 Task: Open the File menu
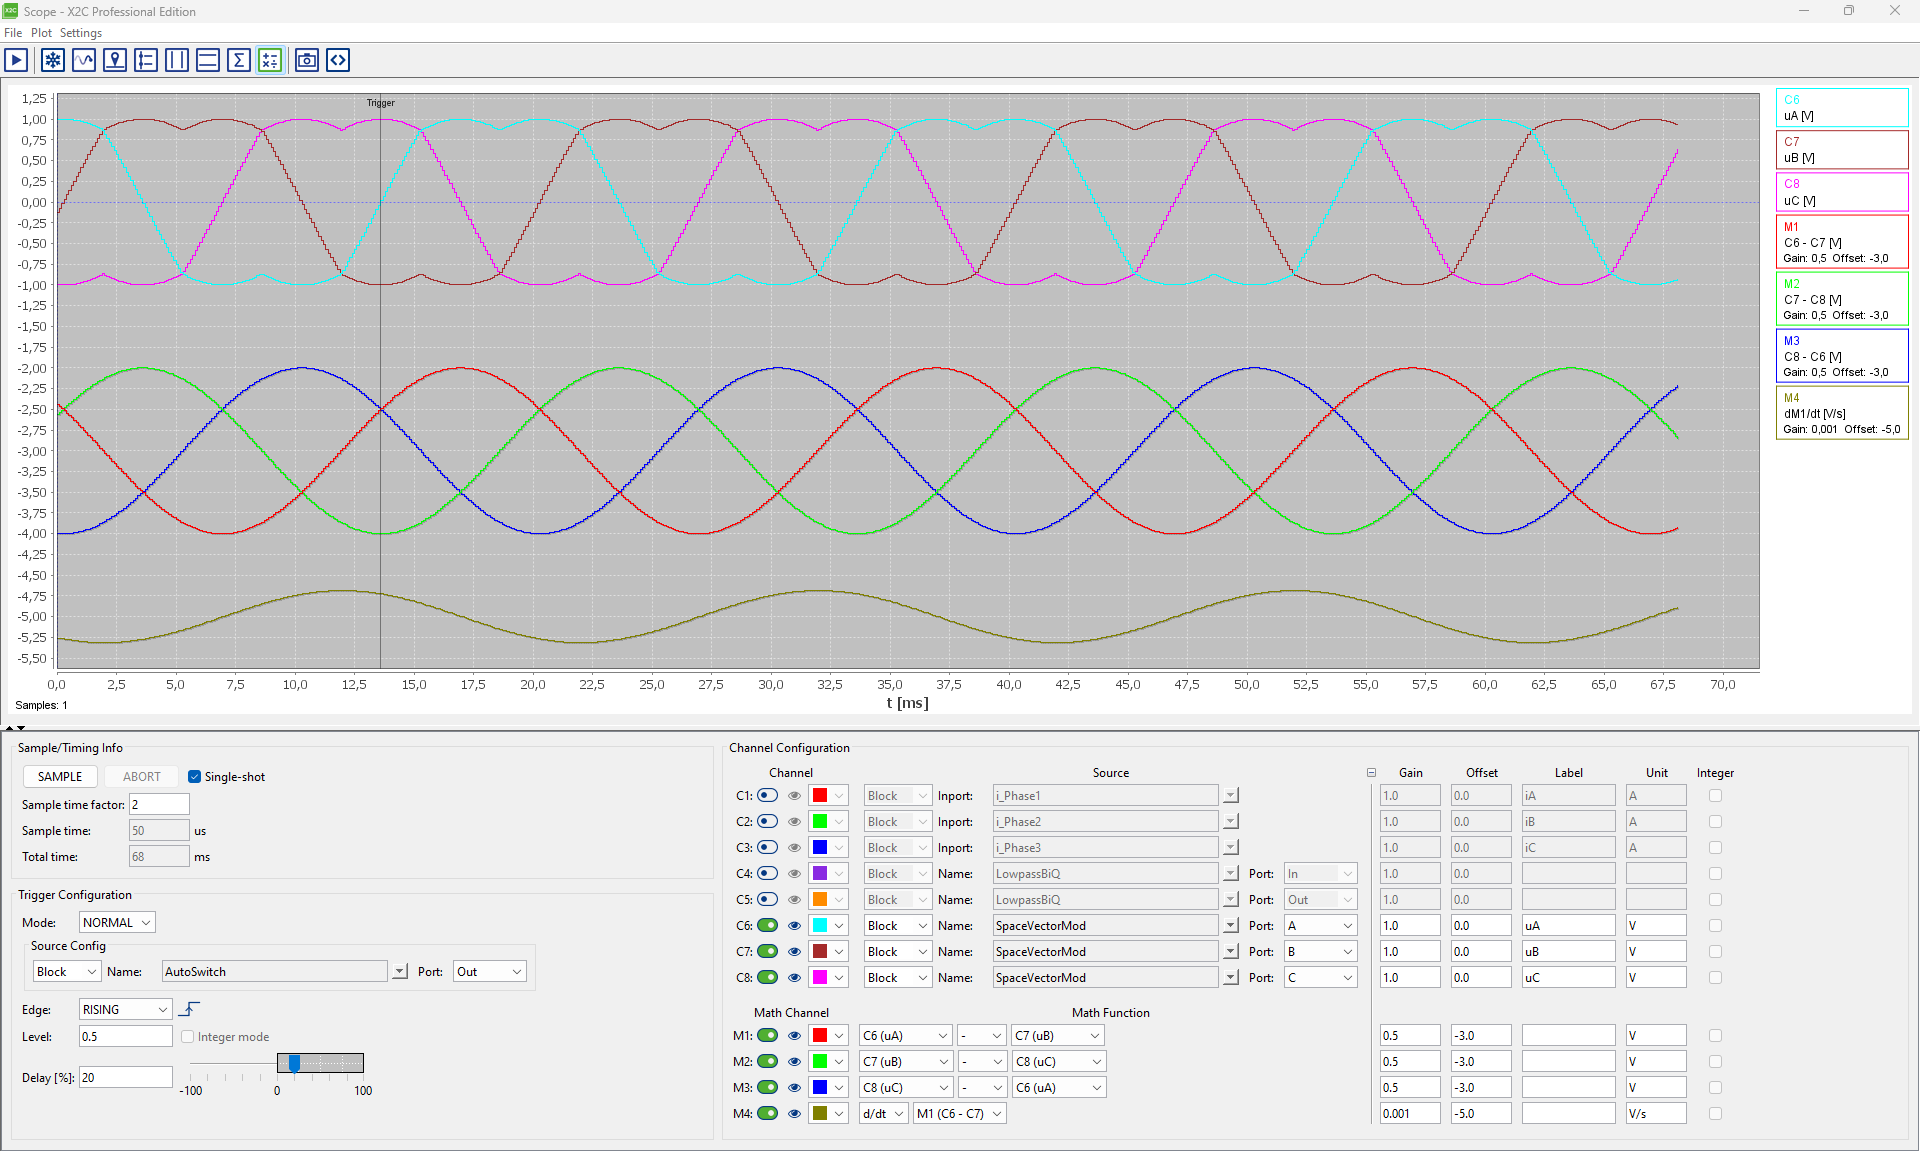[13, 33]
